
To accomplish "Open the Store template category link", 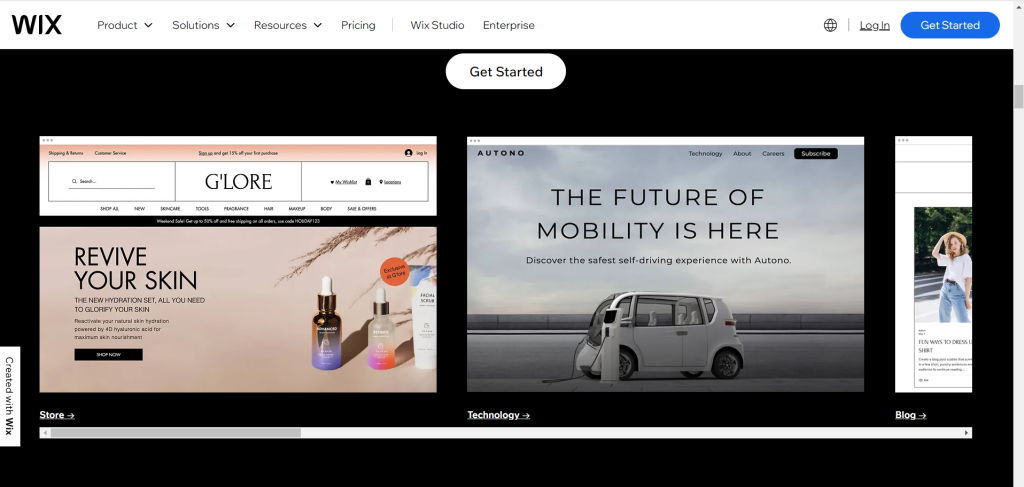I will tap(57, 415).
